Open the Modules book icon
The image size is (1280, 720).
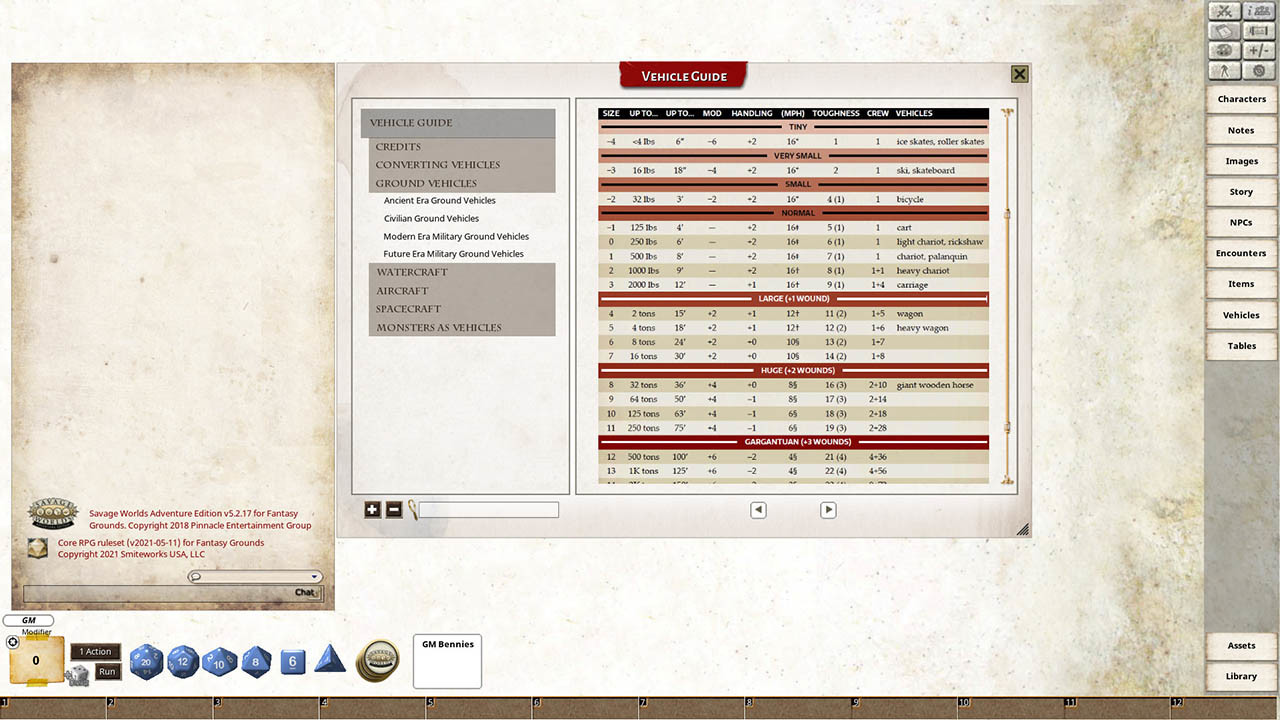tap(1224, 31)
